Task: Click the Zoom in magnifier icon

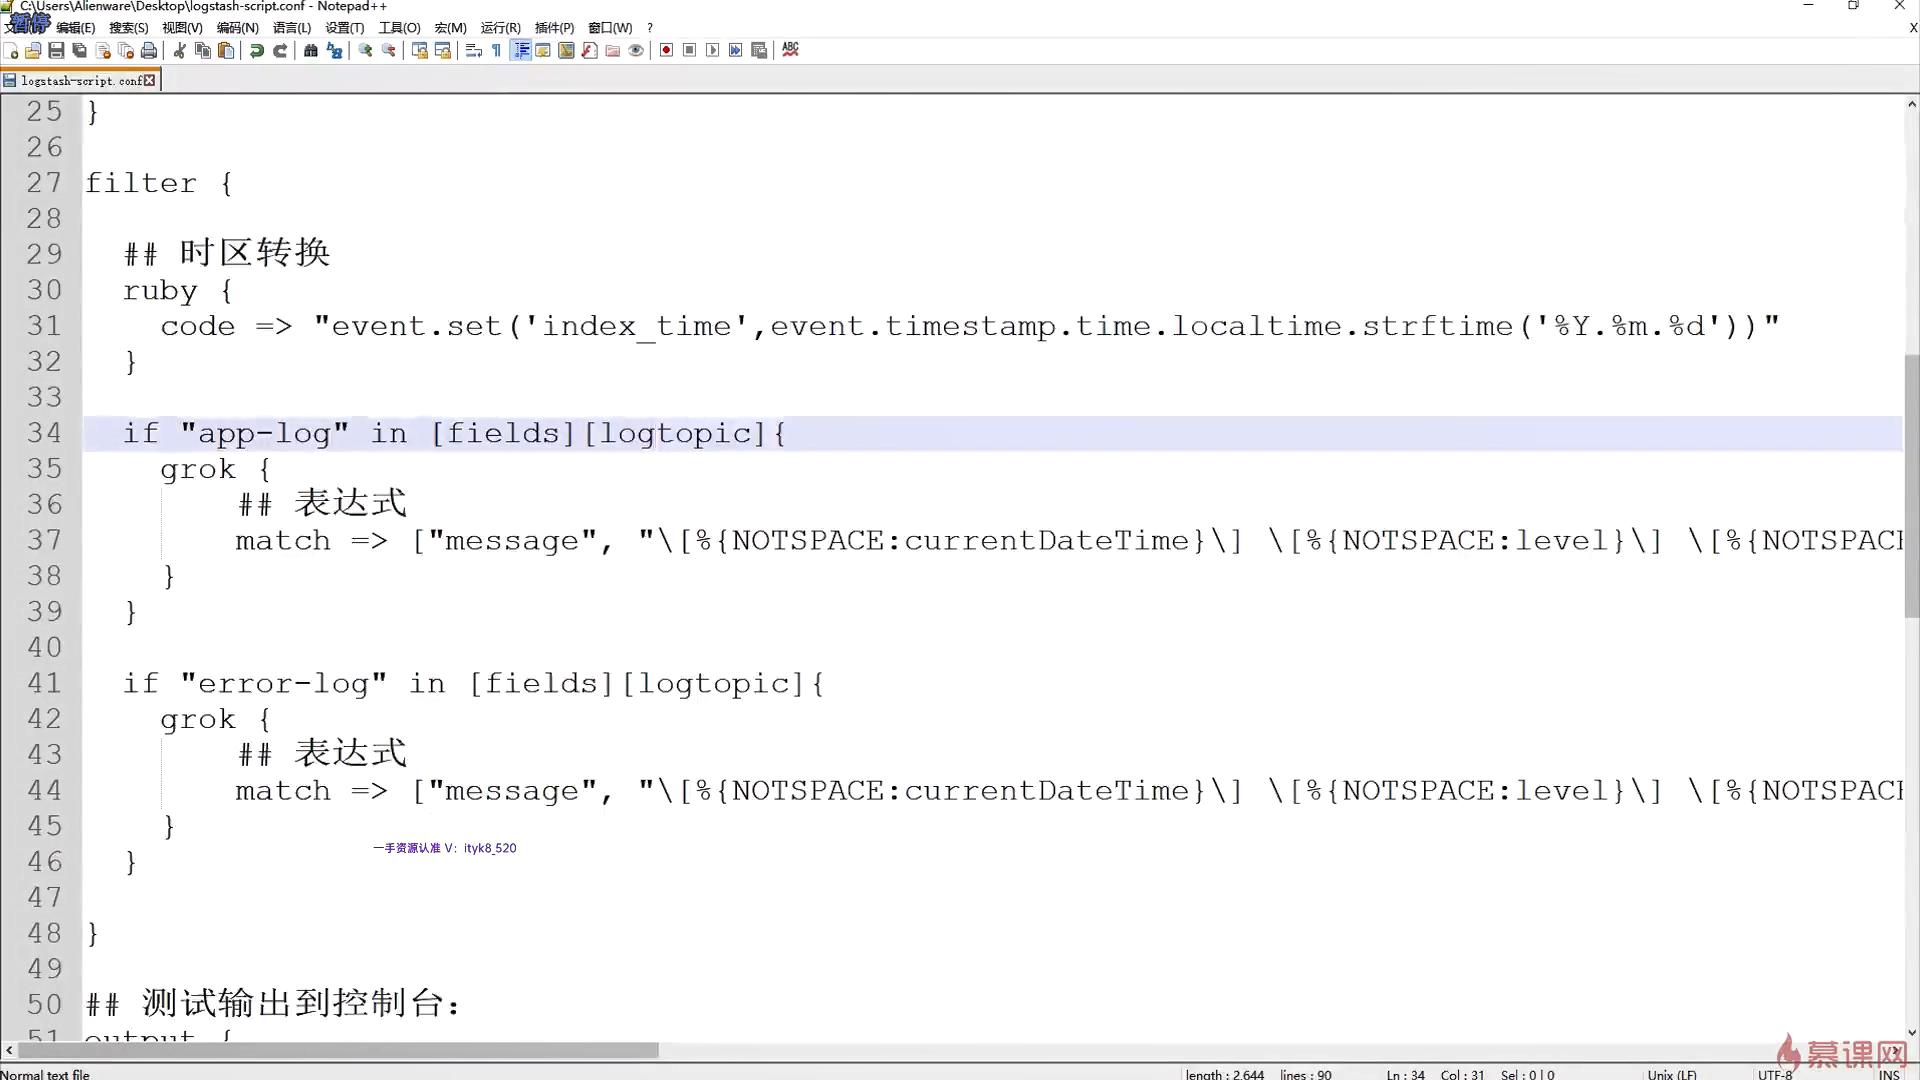Action: click(366, 50)
